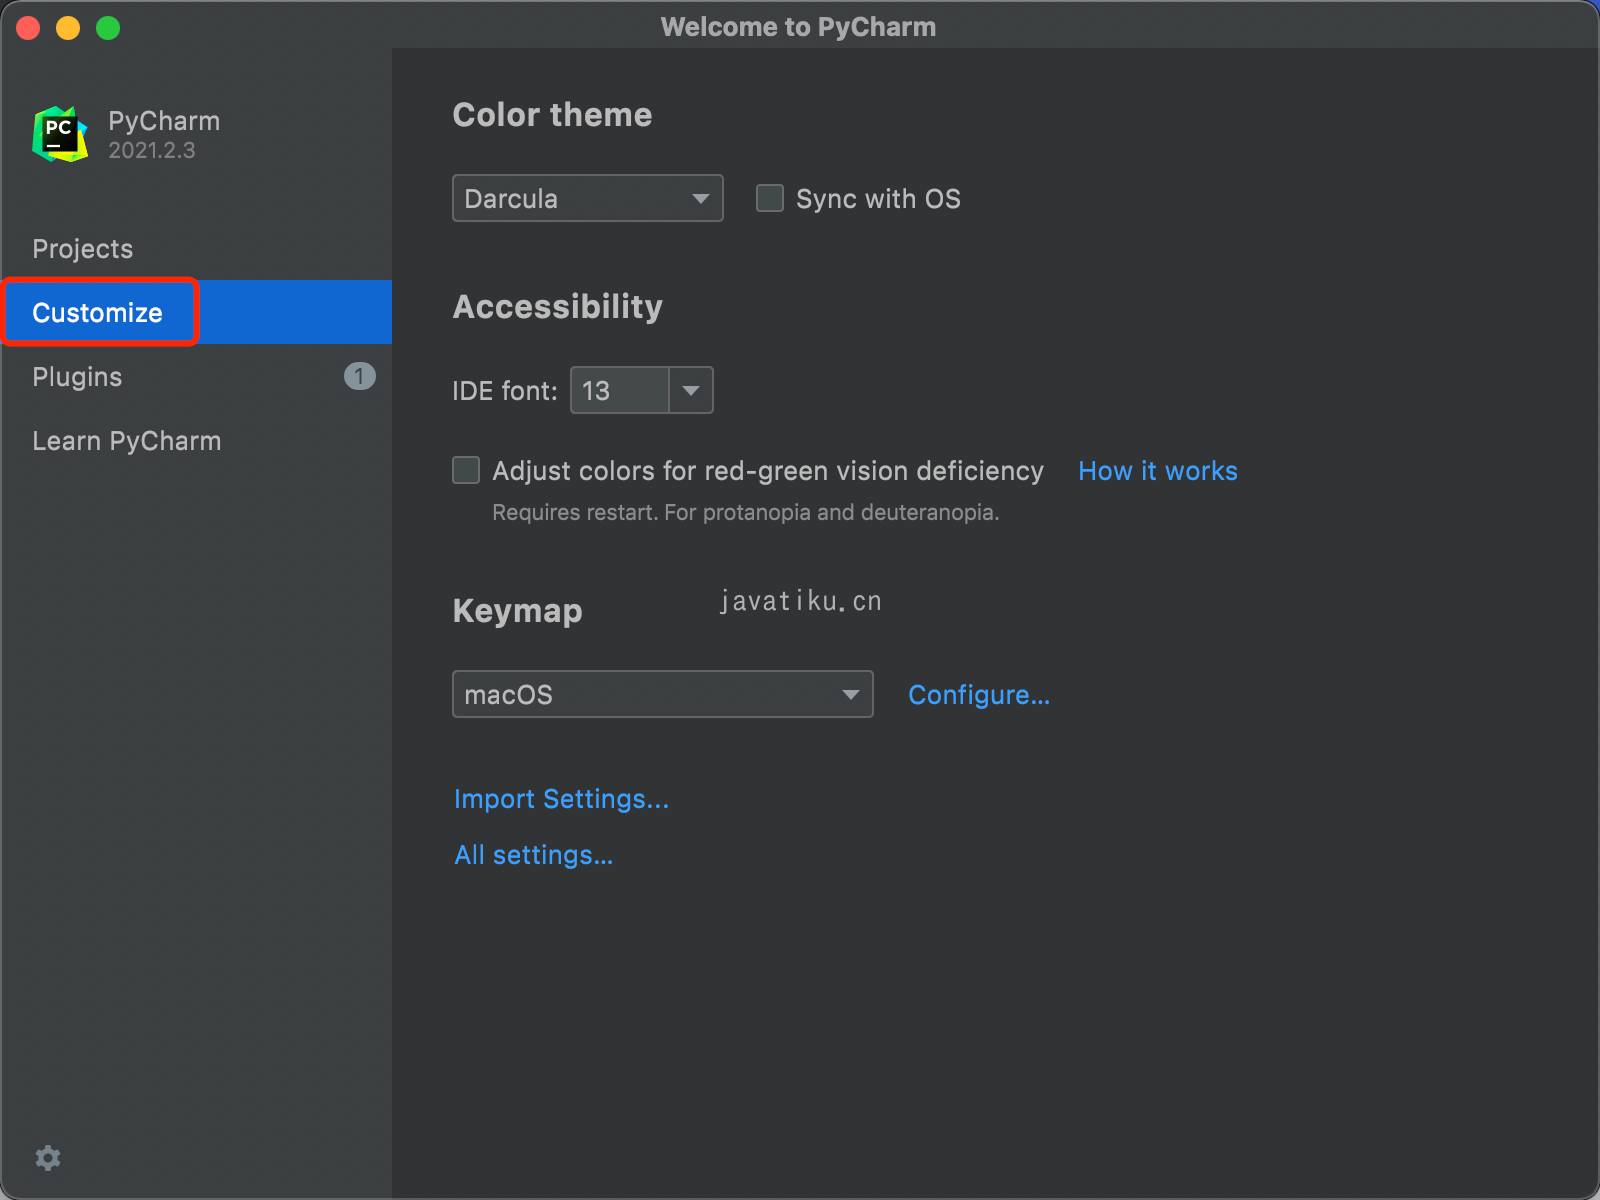The height and width of the screenshot is (1200, 1600).
Task: Open All settings... link
Action: pyautogui.click(x=534, y=855)
